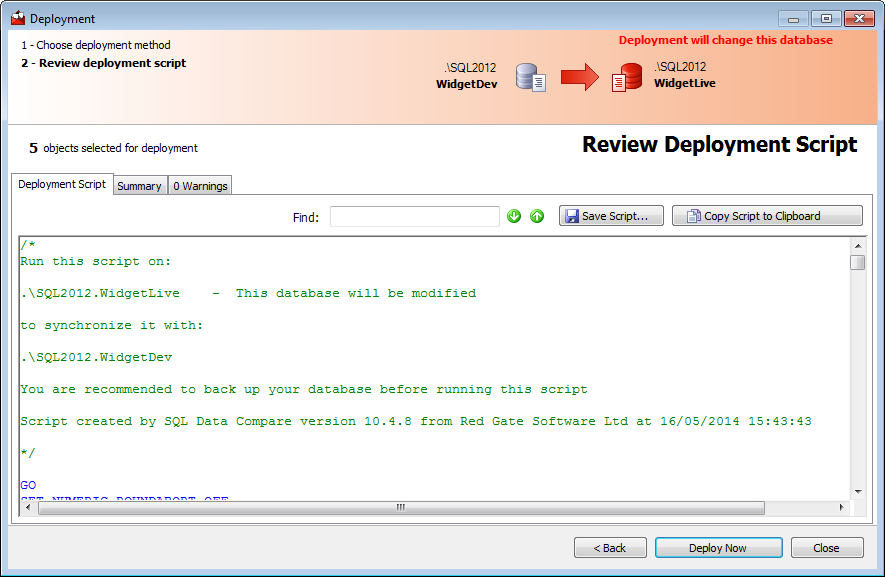Click the horizontal scrollbar right arrow
885x577 pixels.
pyautogui.click(x=841, y=508)
